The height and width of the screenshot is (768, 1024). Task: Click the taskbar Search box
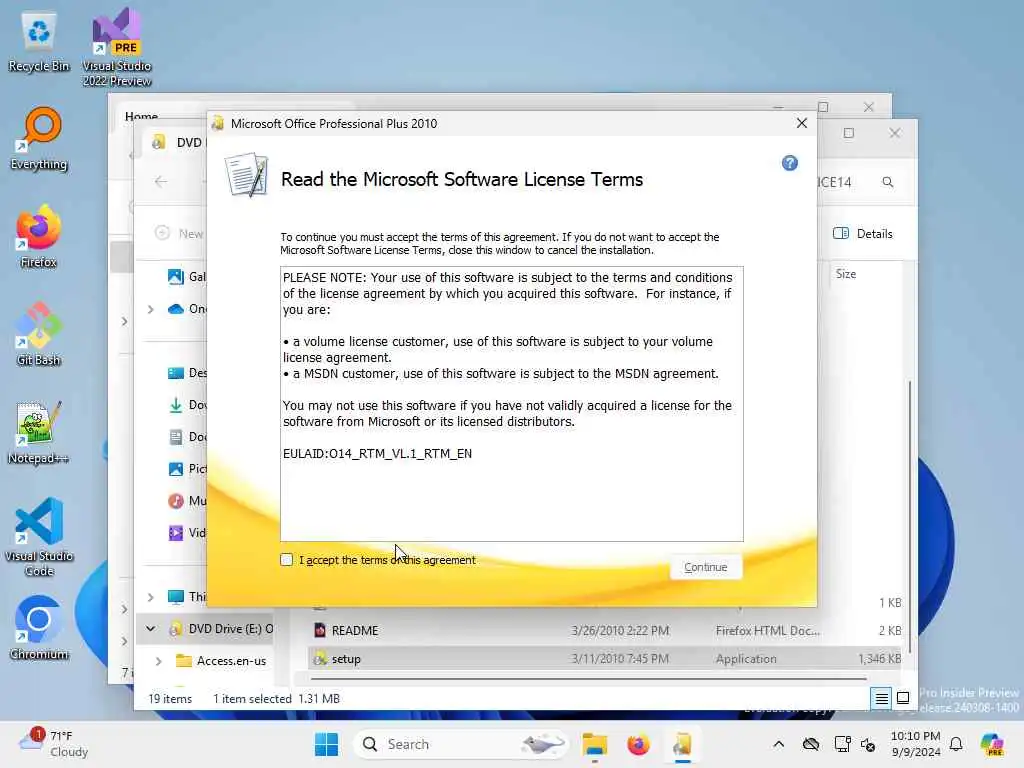(x=460, y=744)
